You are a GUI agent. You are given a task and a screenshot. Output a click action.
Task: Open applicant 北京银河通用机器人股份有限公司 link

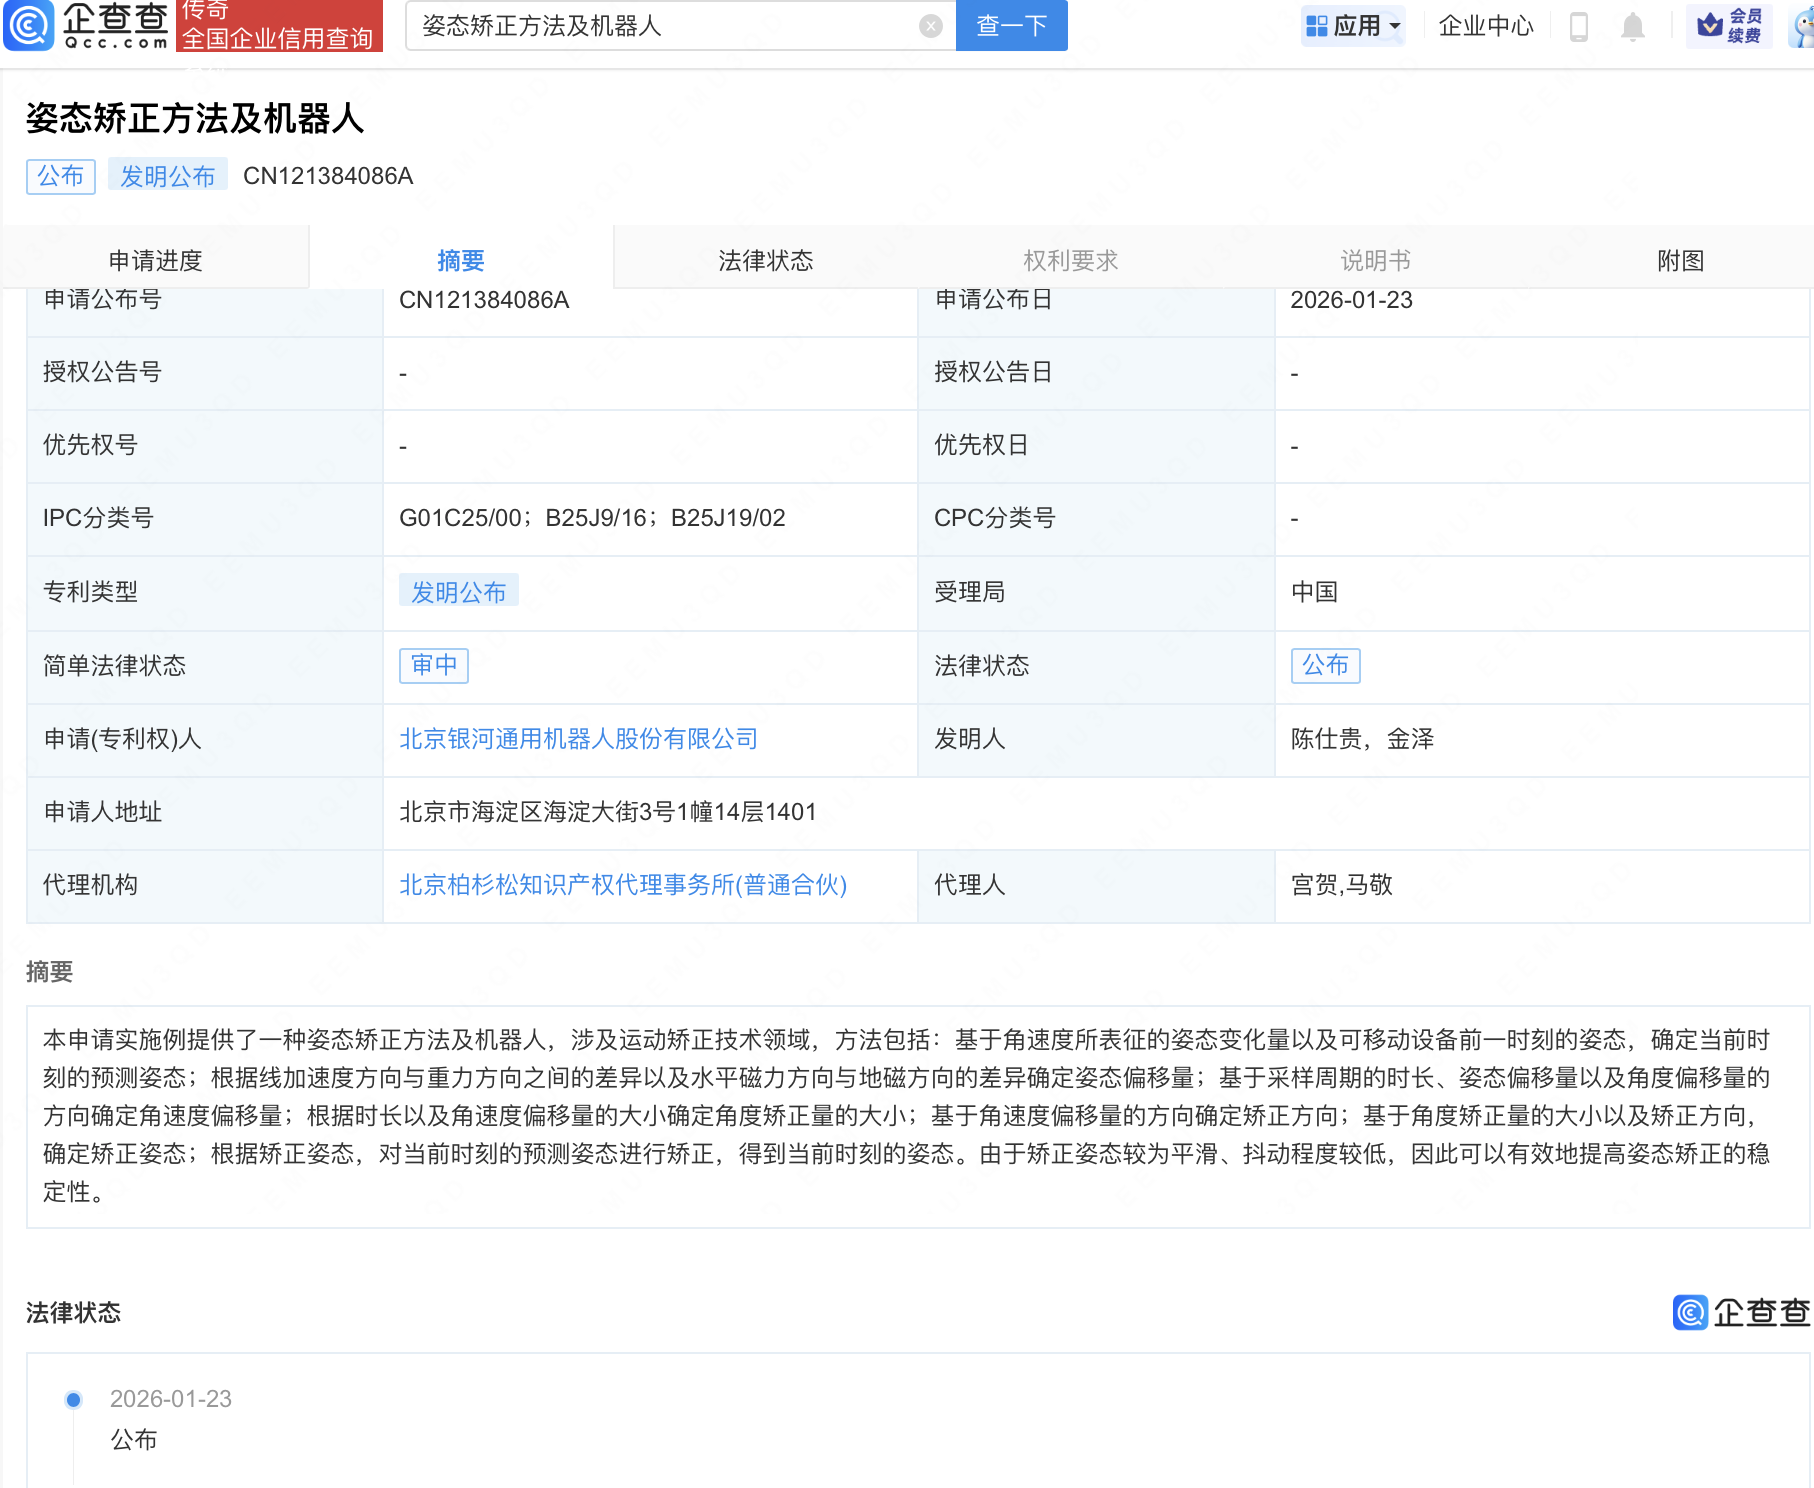[x=578, y=739]
